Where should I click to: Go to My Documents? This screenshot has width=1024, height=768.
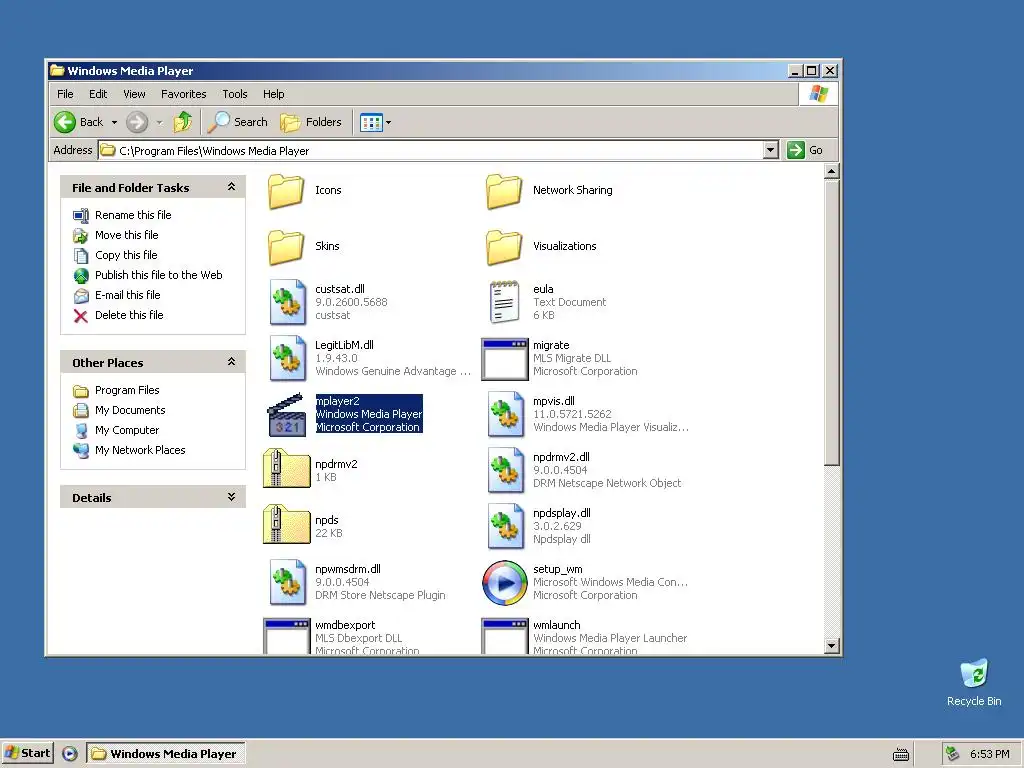130,410
